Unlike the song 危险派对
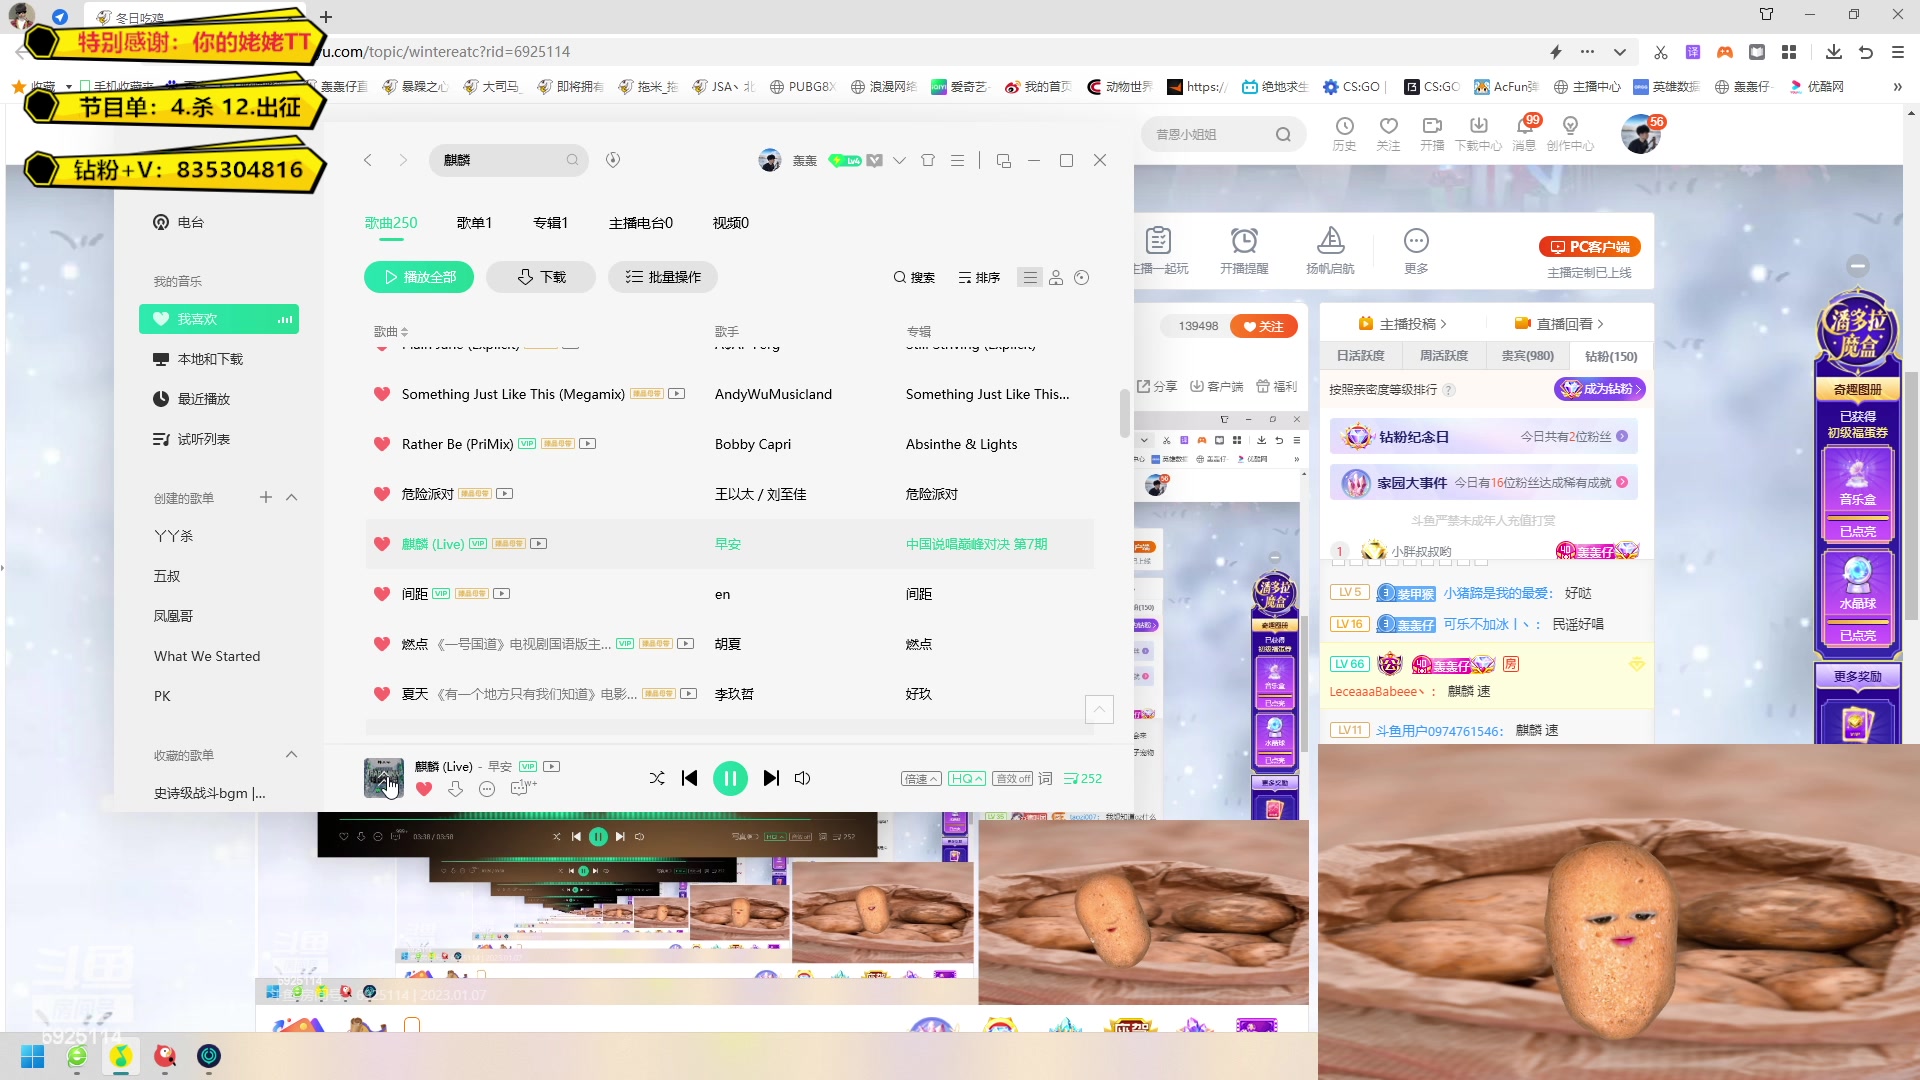The height and width of the screenshot is (1080, 1920). (382, 494)
